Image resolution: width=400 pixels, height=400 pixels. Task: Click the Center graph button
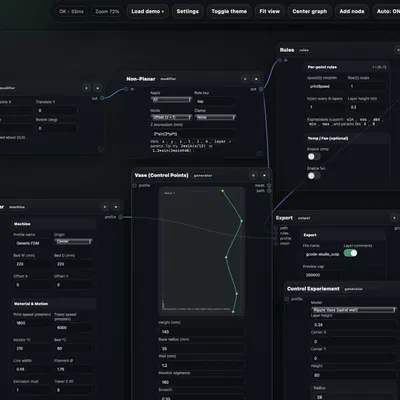[310, 11]
